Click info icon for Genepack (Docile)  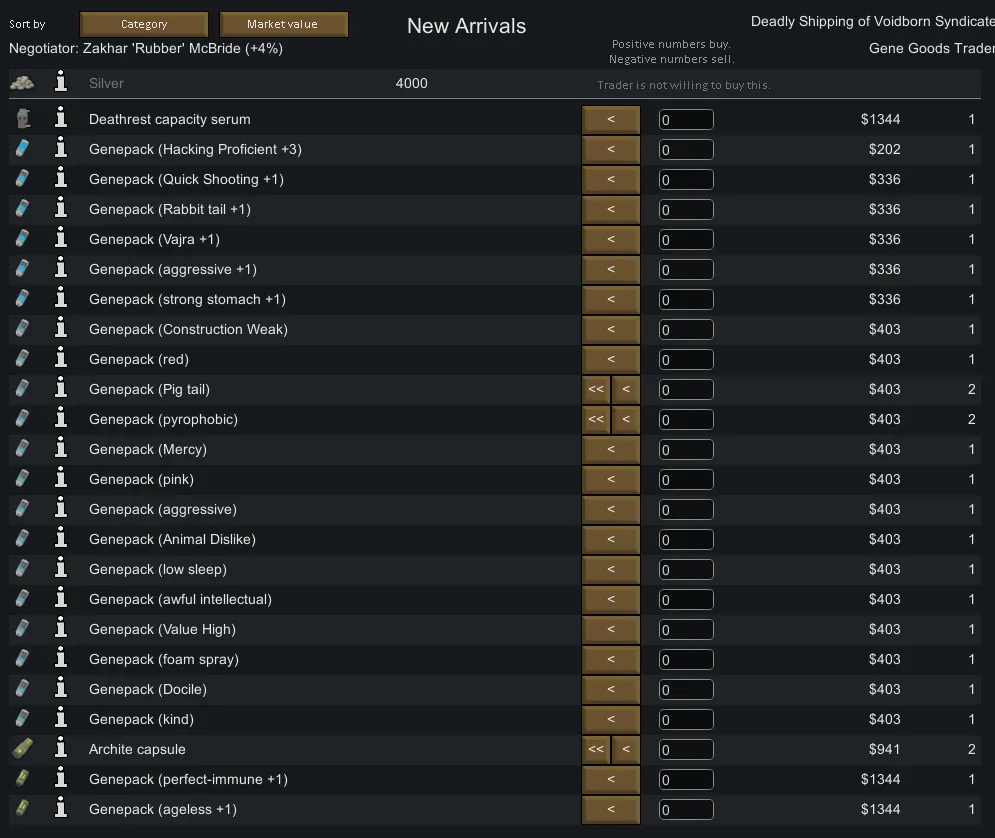point(60,689)
